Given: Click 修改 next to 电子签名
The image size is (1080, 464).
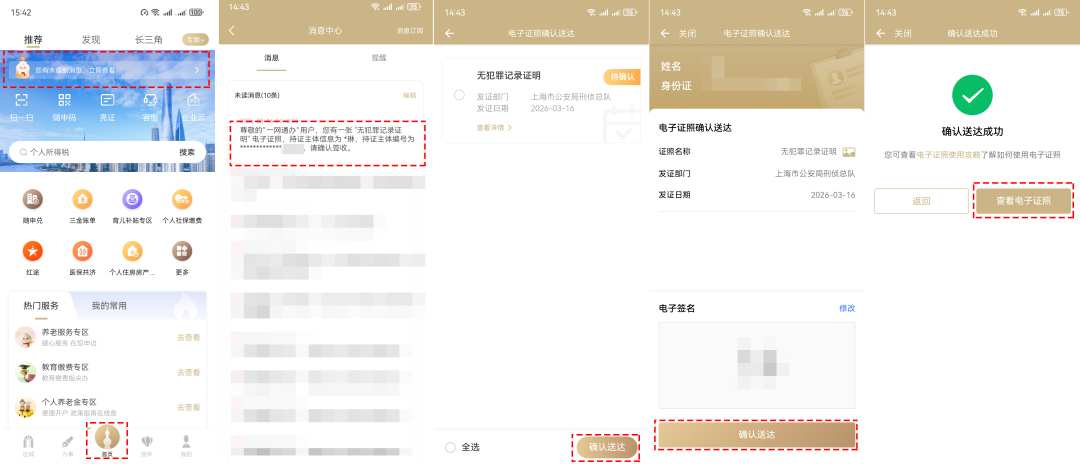Looking at the screenshot, I should click(846, 308).
